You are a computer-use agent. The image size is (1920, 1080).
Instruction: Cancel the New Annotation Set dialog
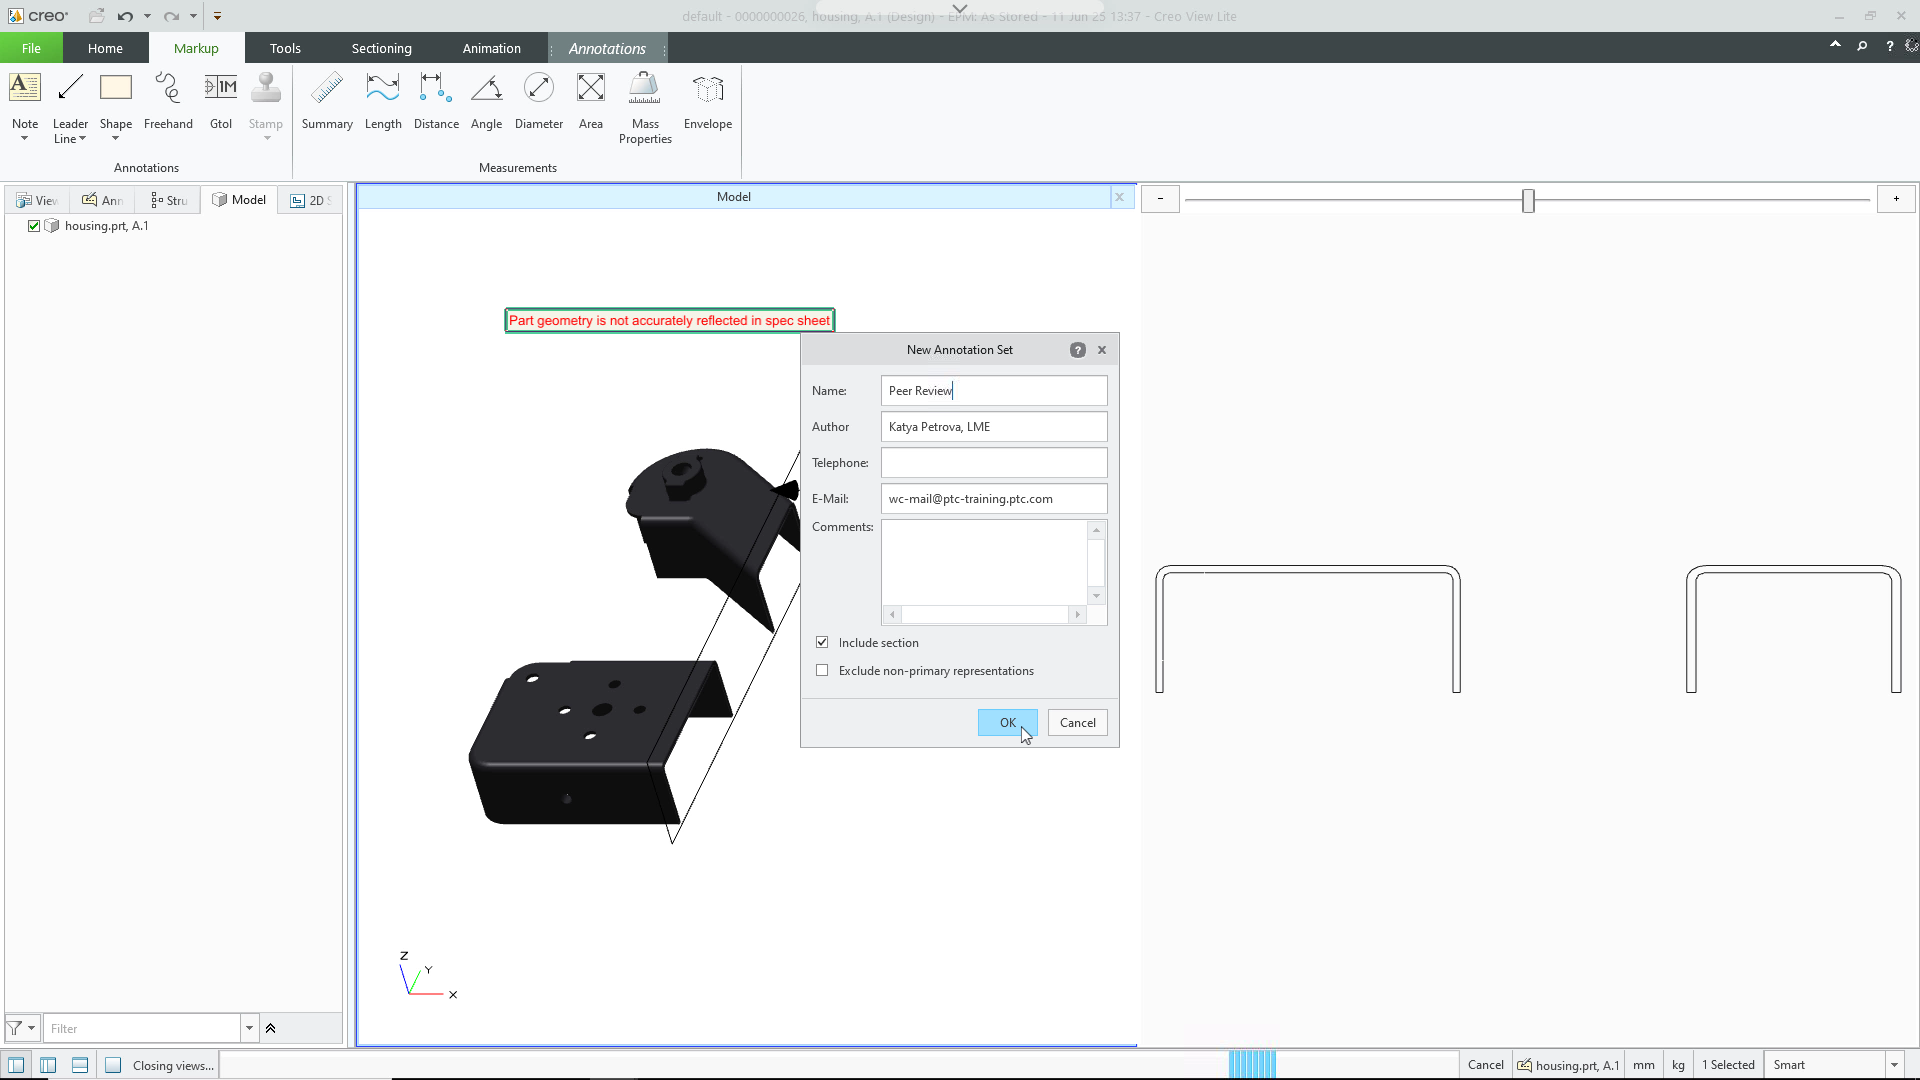pos(1077,723)
